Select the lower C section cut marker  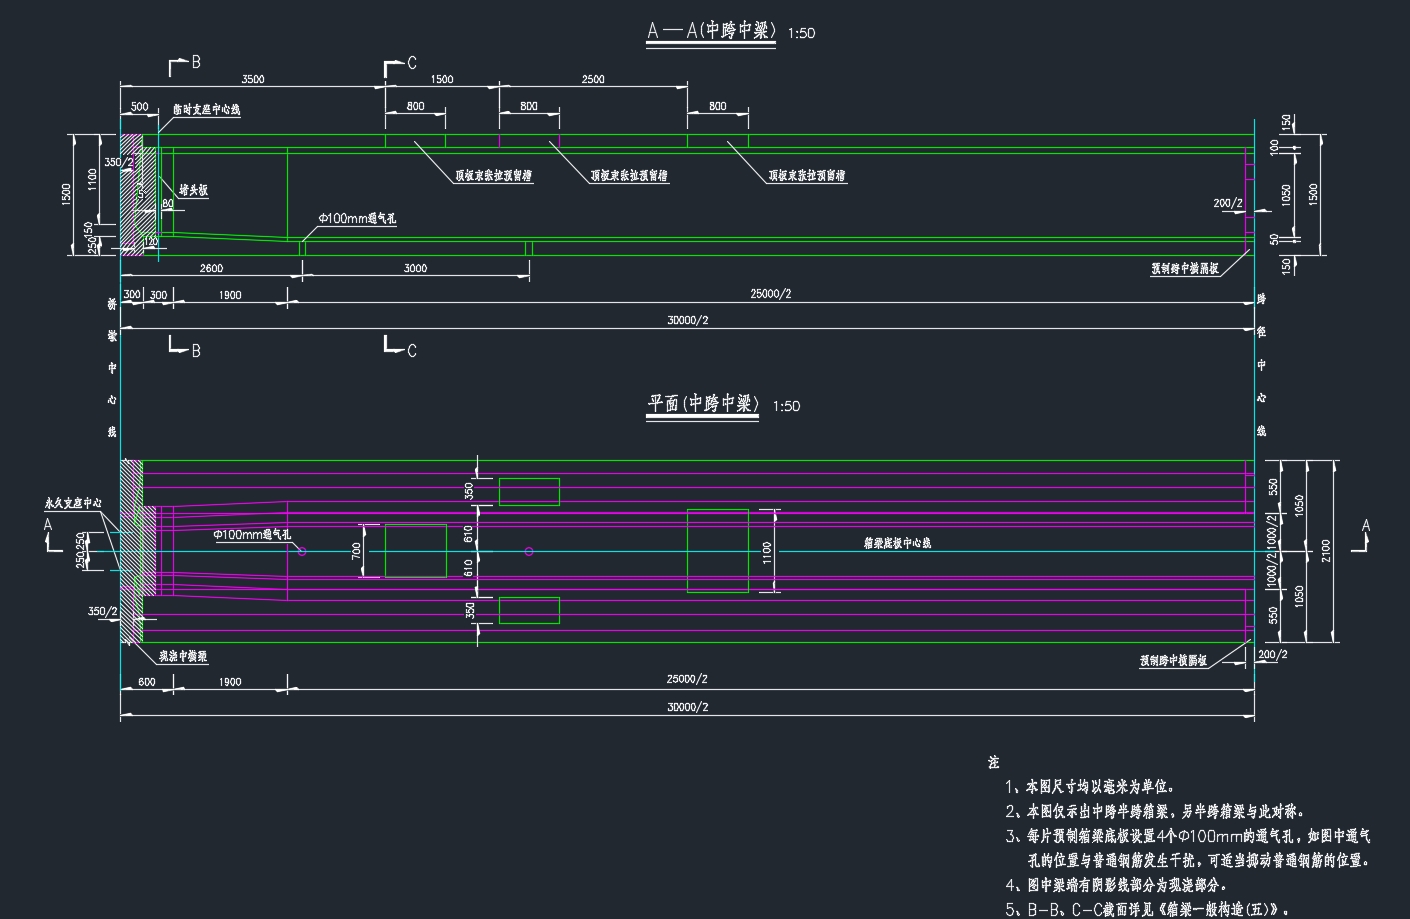(x=400, y=347)
